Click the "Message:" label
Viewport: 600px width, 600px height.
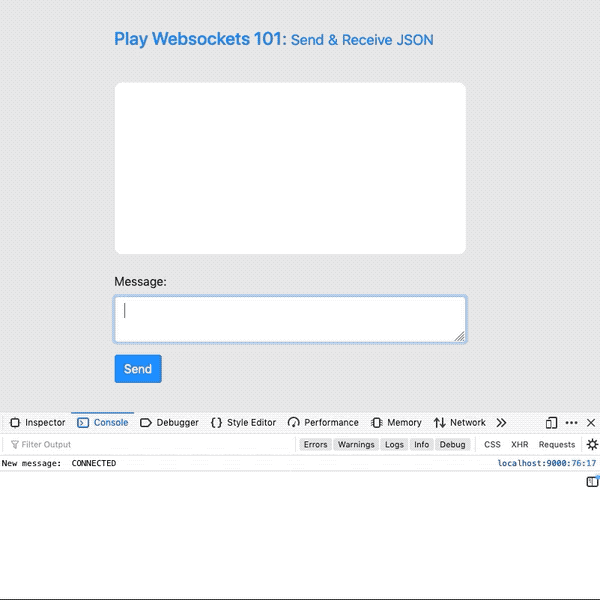(140, 281)
